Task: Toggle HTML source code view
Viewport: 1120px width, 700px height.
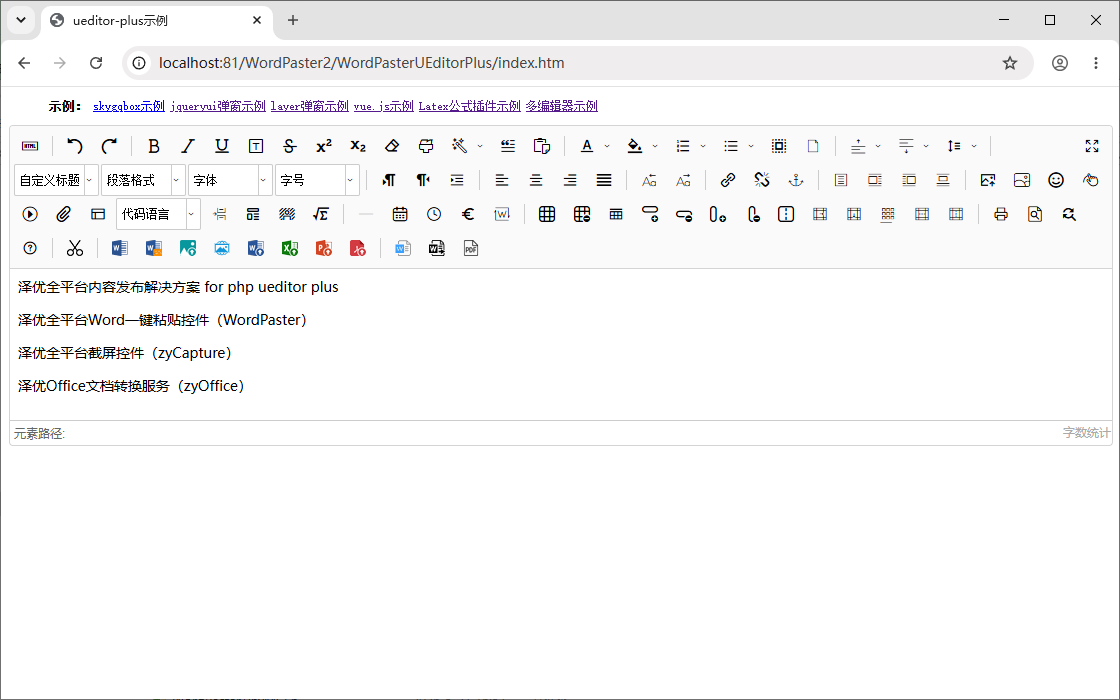Action: click(x=30, y=146)
